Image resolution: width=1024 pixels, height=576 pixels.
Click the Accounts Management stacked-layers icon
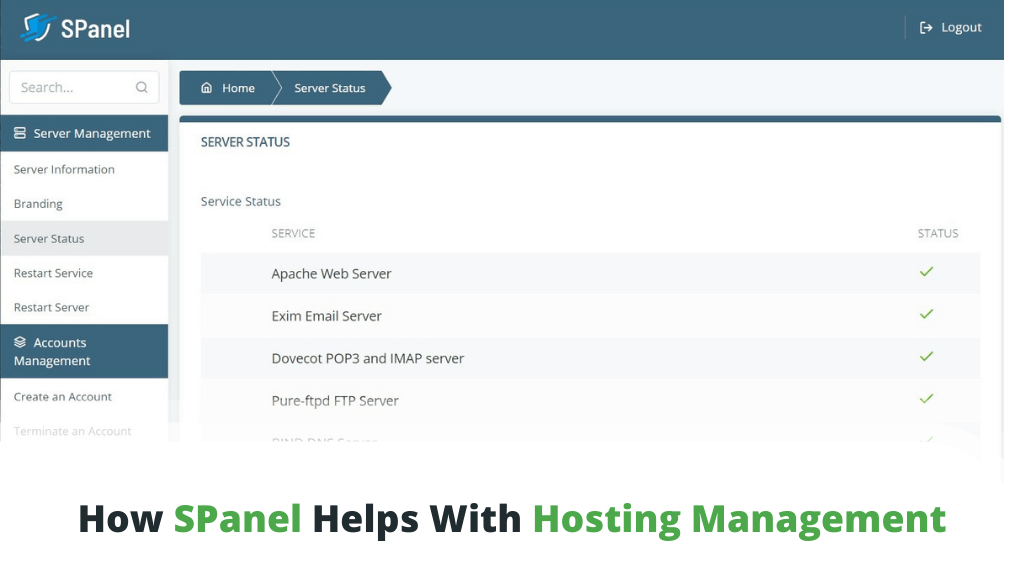click(20, 342)
